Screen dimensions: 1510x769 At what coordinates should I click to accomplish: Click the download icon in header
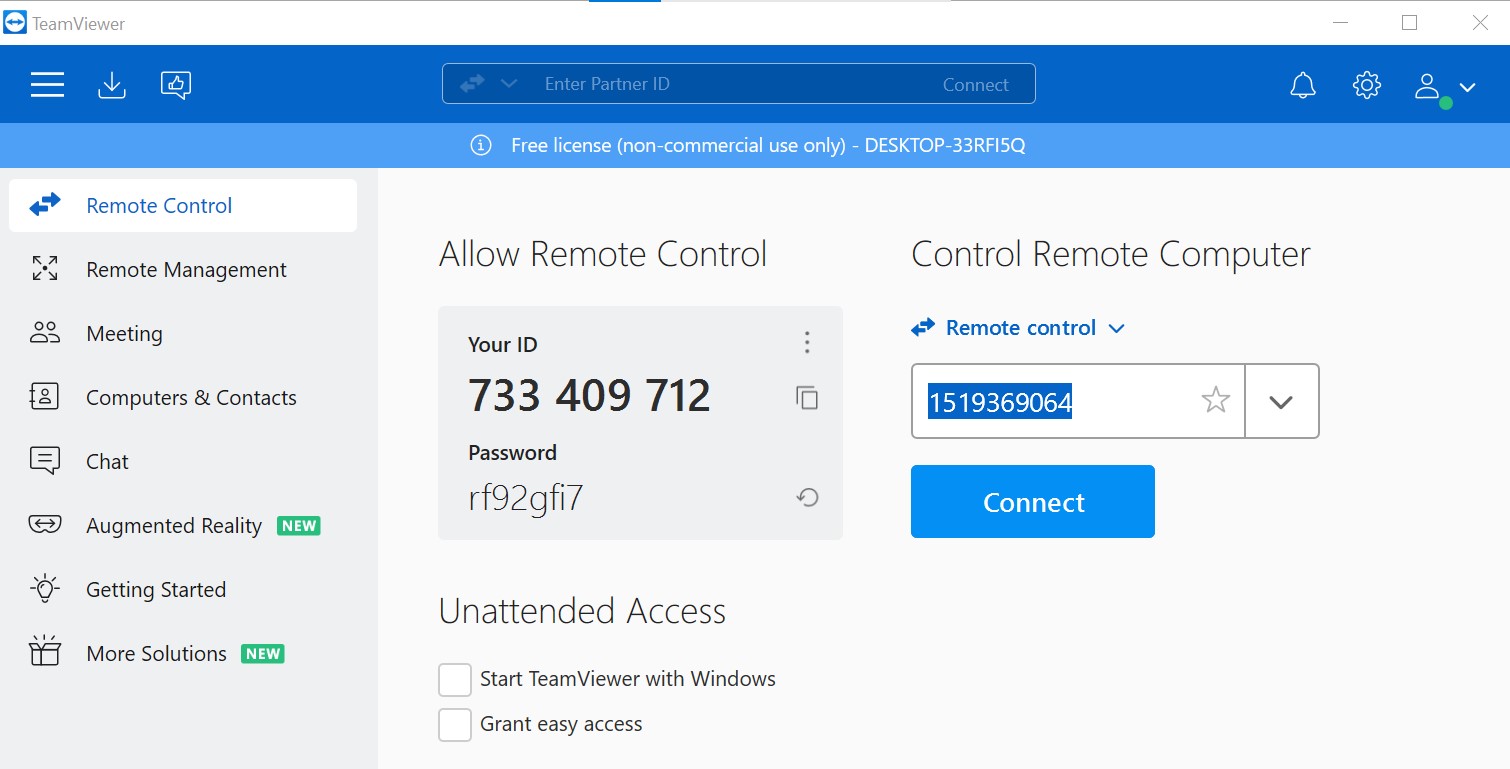(x=112, y=85)
